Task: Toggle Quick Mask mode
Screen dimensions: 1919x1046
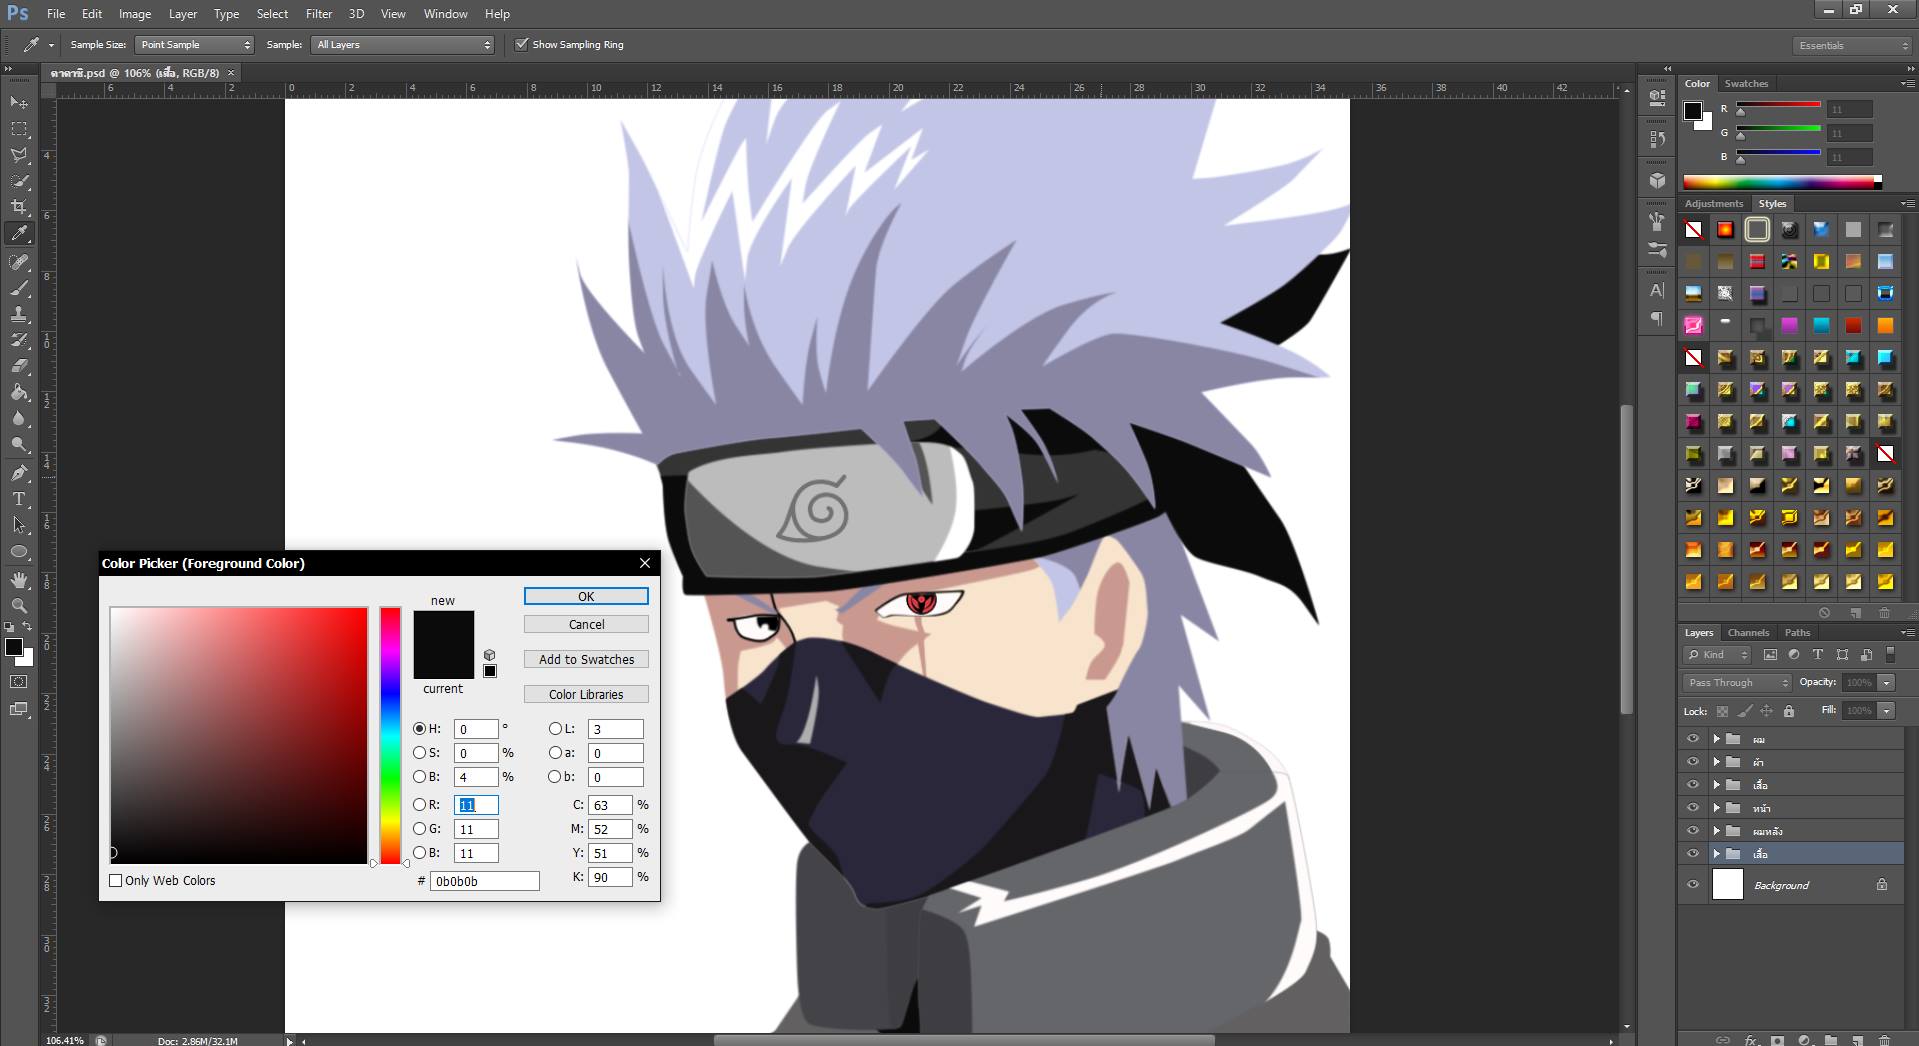Action: [x=19, y=682]
